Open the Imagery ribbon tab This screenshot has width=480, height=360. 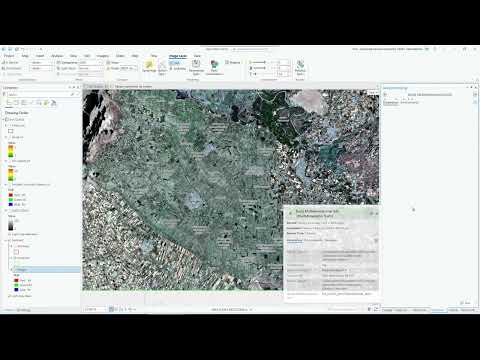click(x=103, y=56)
